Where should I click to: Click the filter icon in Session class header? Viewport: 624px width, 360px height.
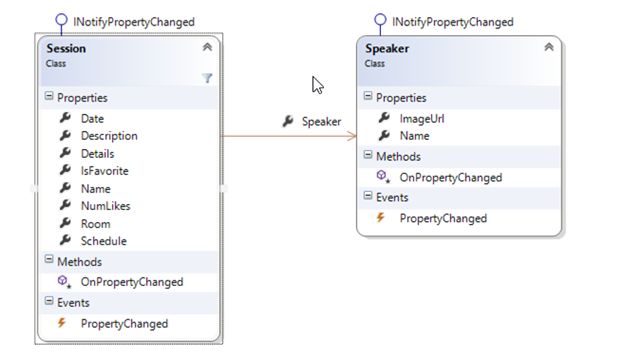[x=207, y=78]
